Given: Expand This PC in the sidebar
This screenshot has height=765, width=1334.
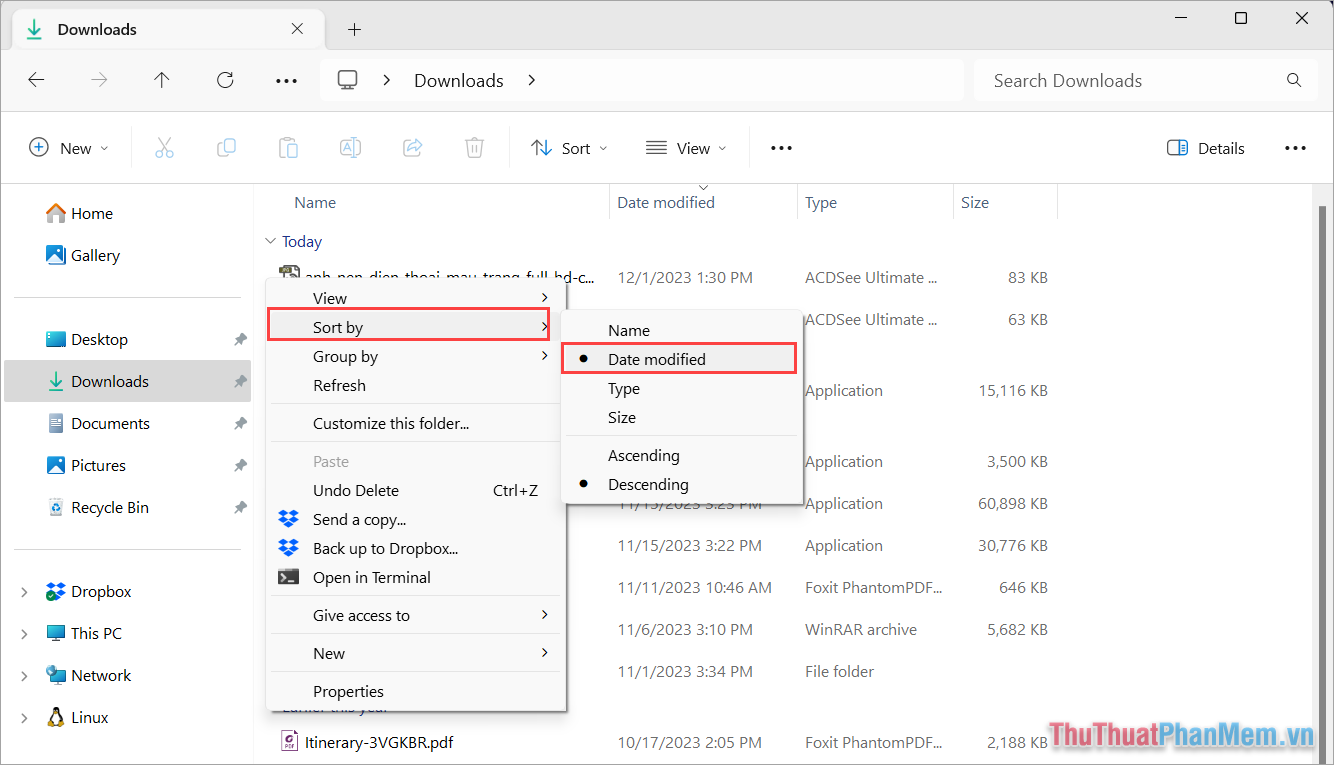Looking at the screenshot, I should (24, 633).
